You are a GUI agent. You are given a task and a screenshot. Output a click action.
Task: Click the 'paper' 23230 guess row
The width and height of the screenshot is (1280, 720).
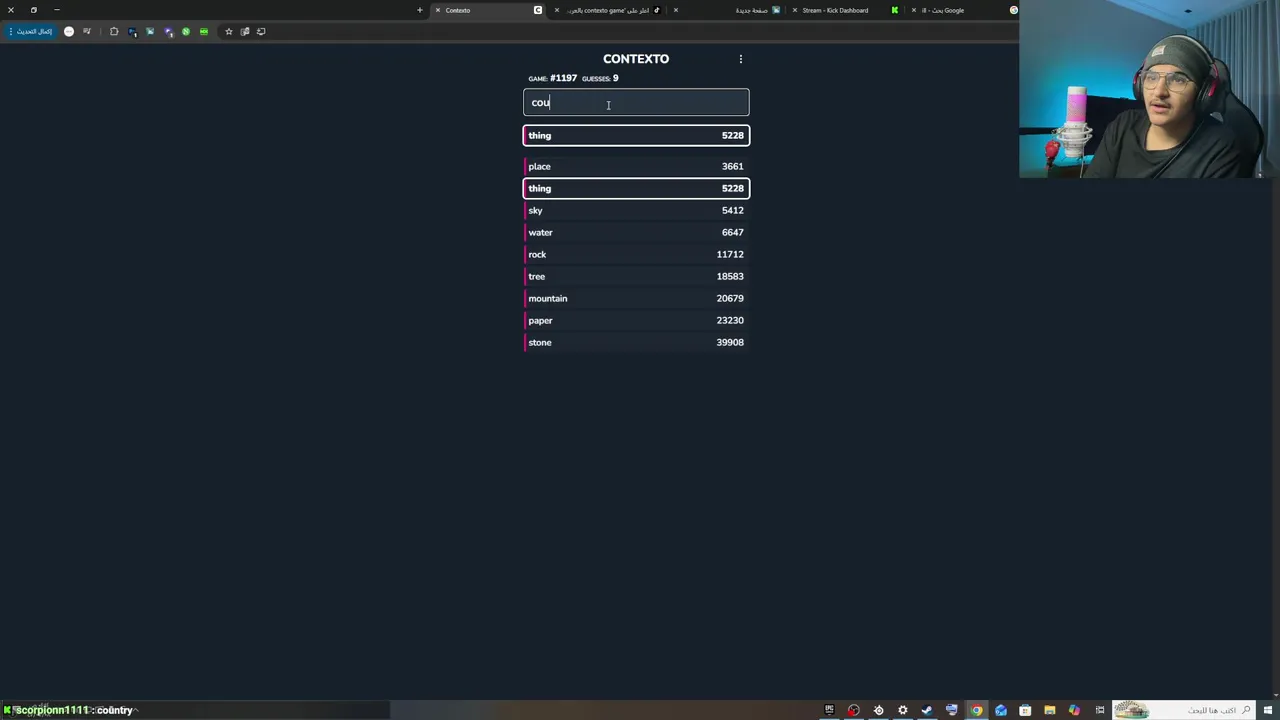(x=636, y=320)
